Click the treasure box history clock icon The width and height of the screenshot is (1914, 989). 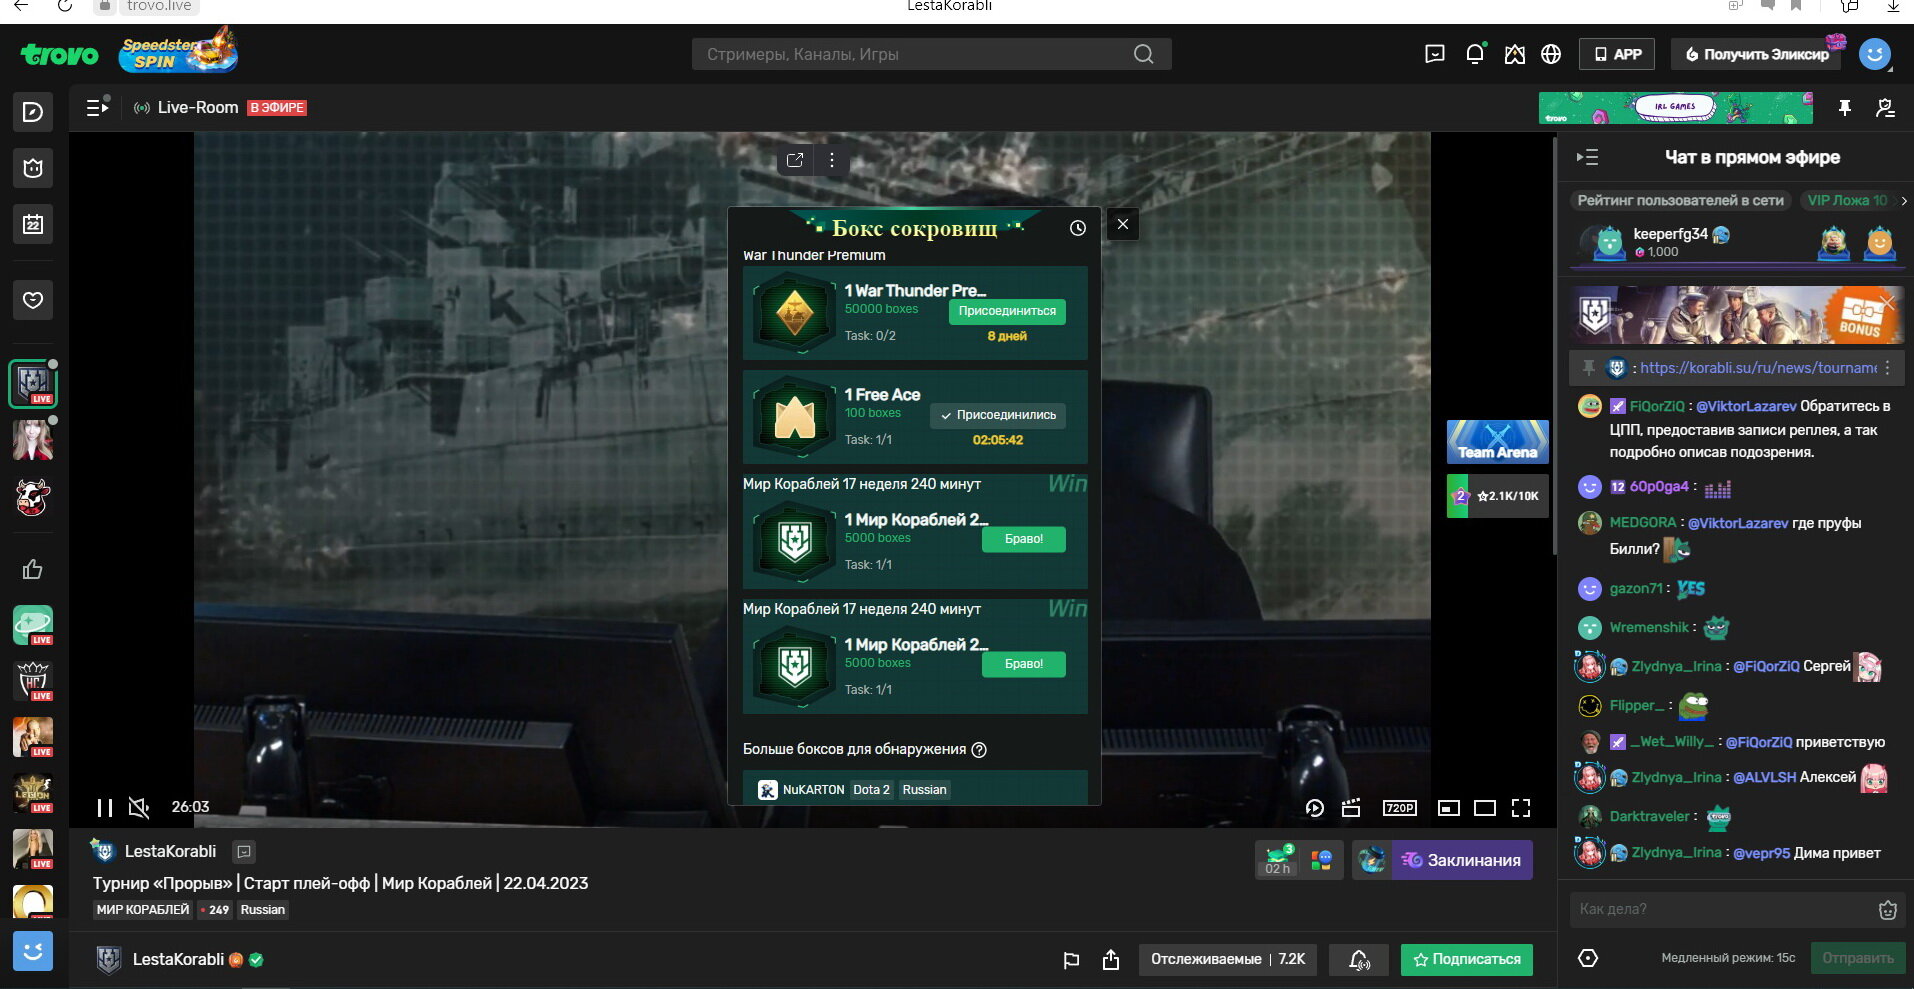coord(1077,228)
